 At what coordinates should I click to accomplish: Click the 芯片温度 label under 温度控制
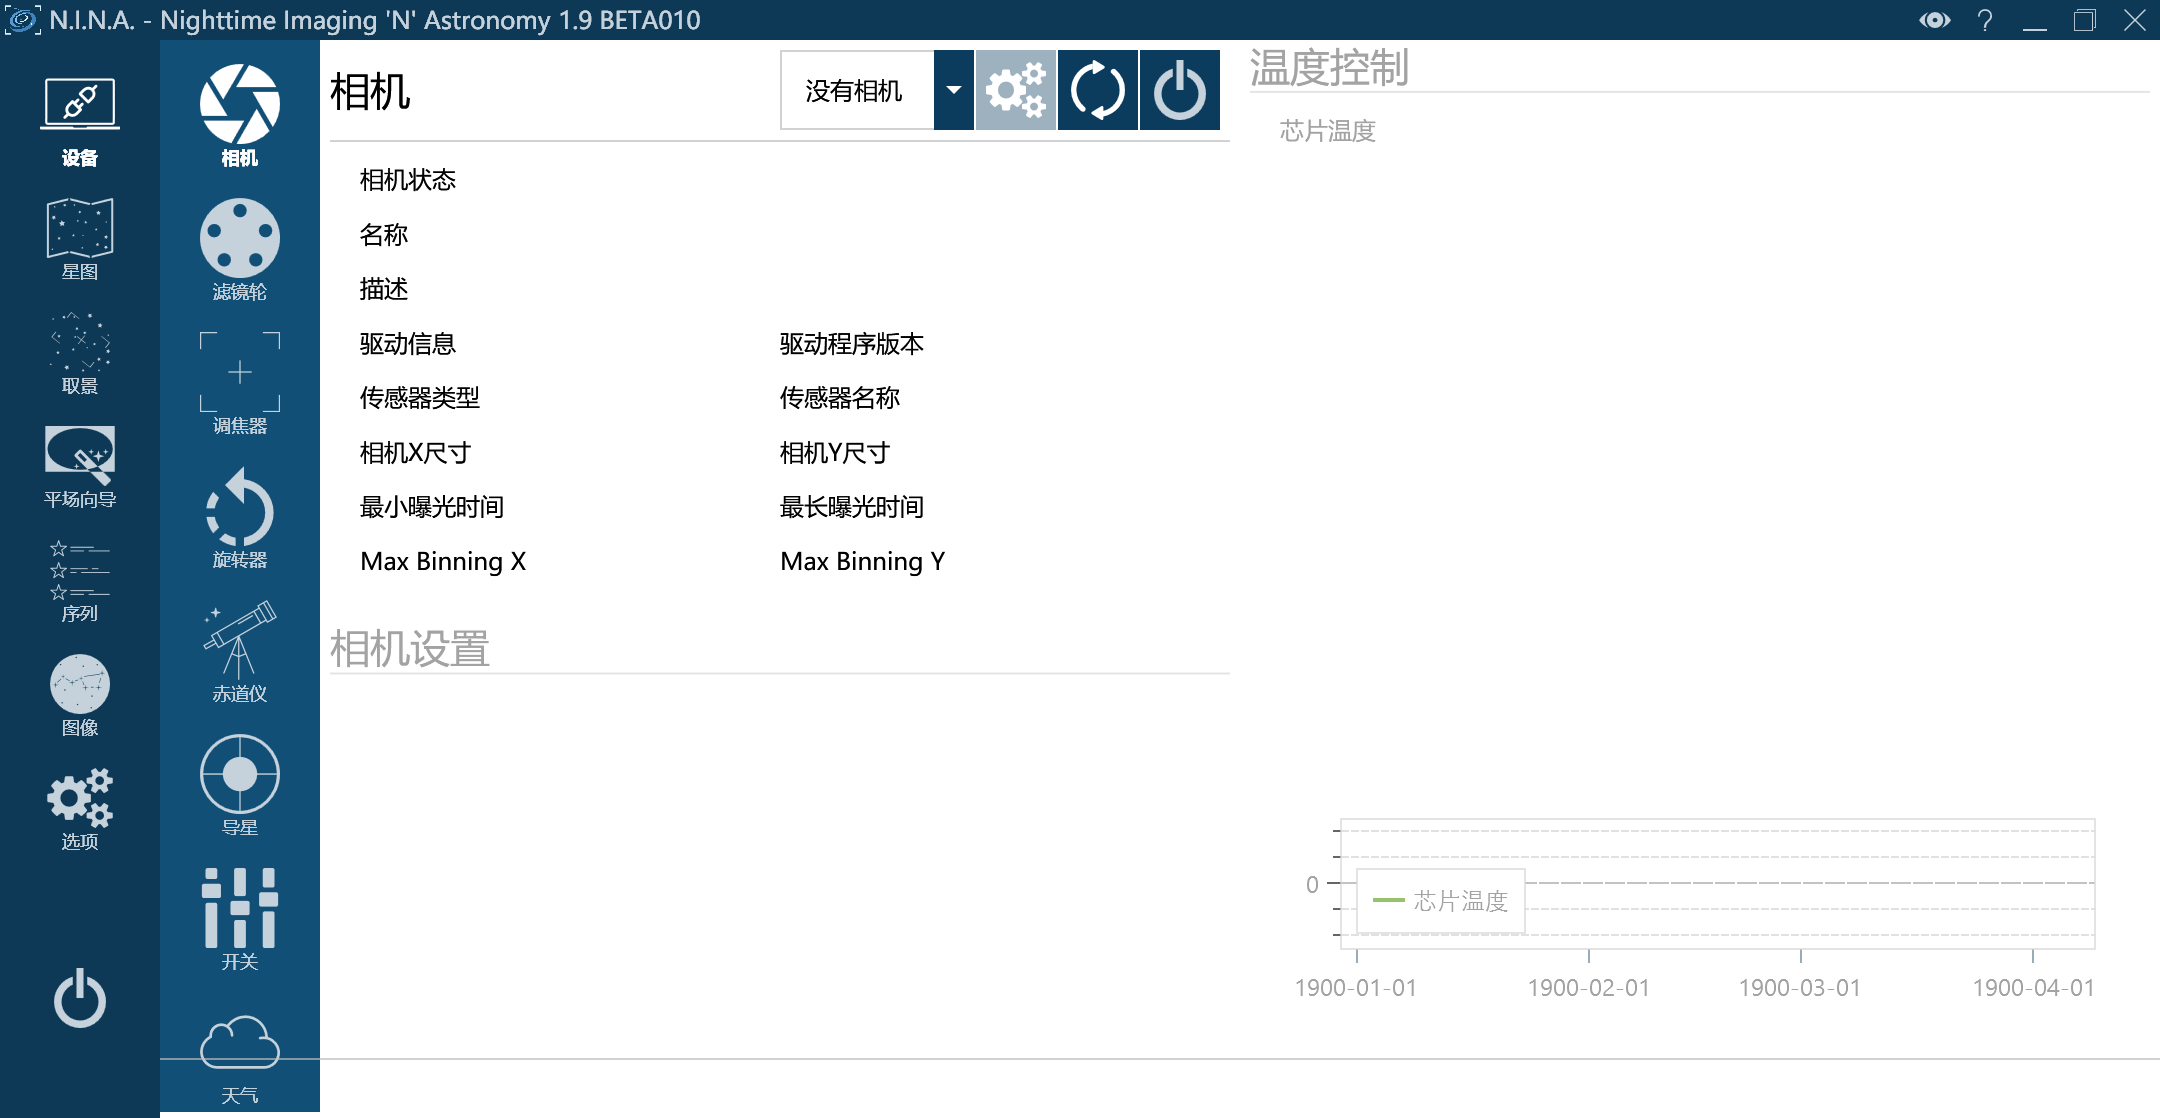click(x=1328, y=131)
